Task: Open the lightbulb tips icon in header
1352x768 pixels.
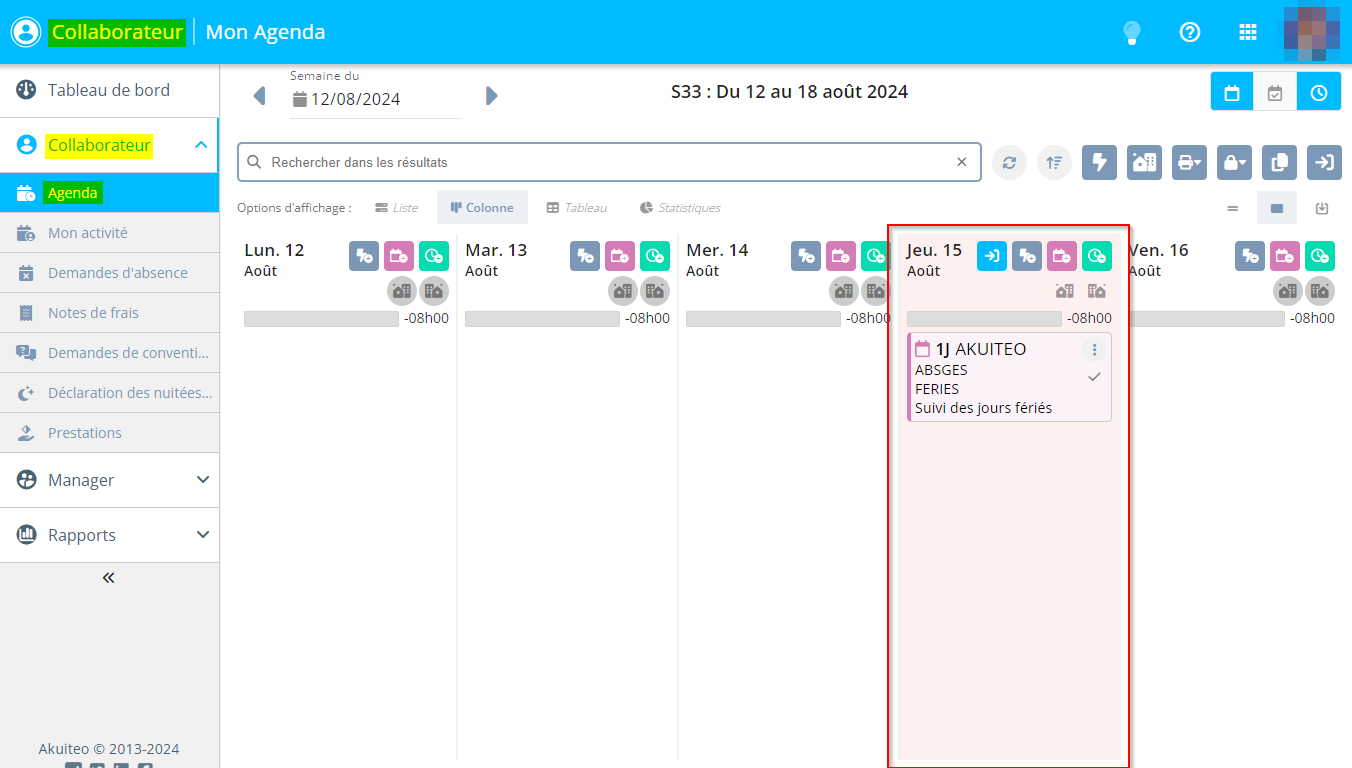Action: pyautogui.click(x=1131, y=32)
